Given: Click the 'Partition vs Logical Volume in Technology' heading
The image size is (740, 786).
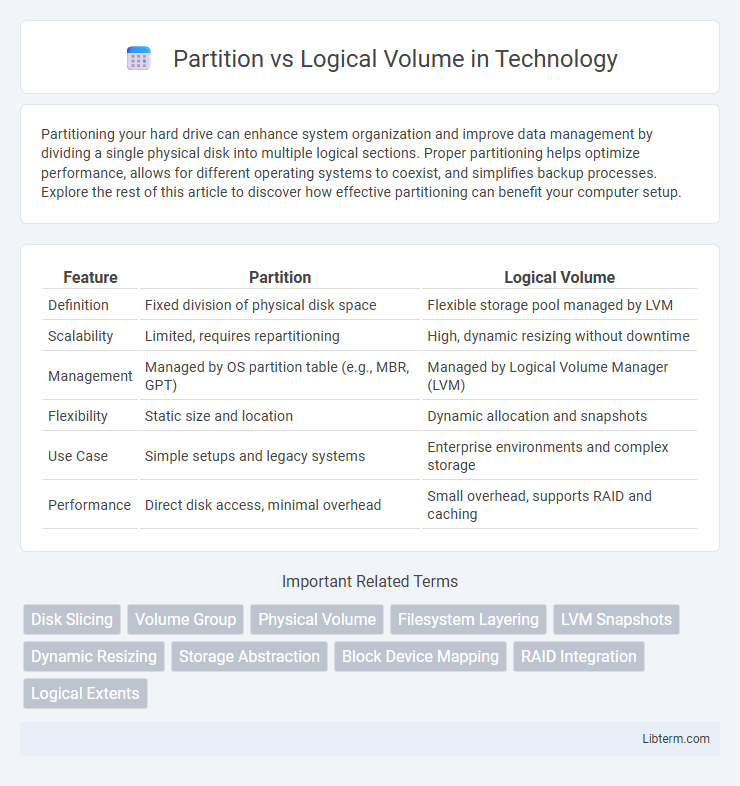Looking at the screenshot, I should click(x=395, y=59).
